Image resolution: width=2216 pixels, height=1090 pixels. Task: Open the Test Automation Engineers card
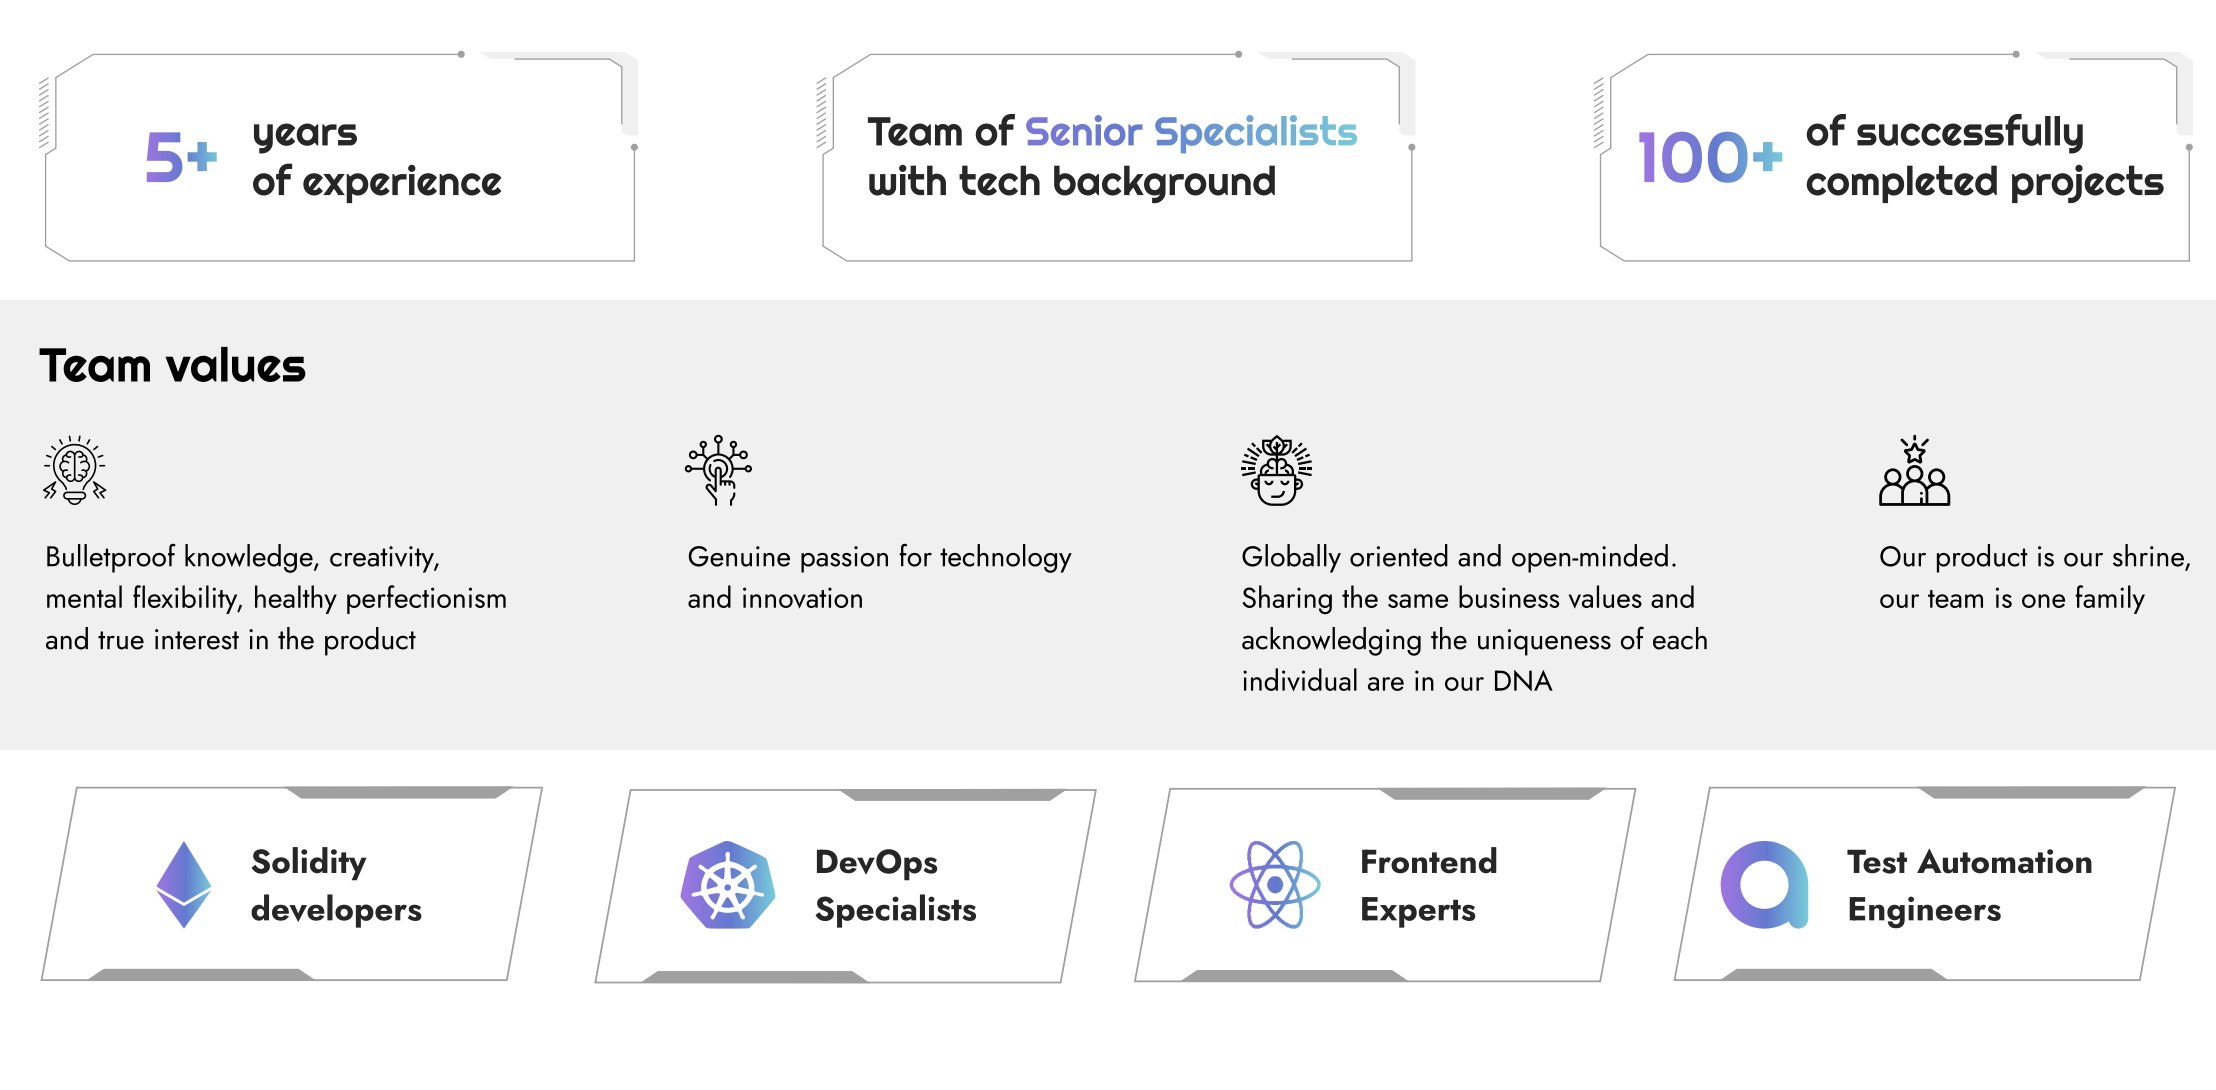click(1925, 884)
